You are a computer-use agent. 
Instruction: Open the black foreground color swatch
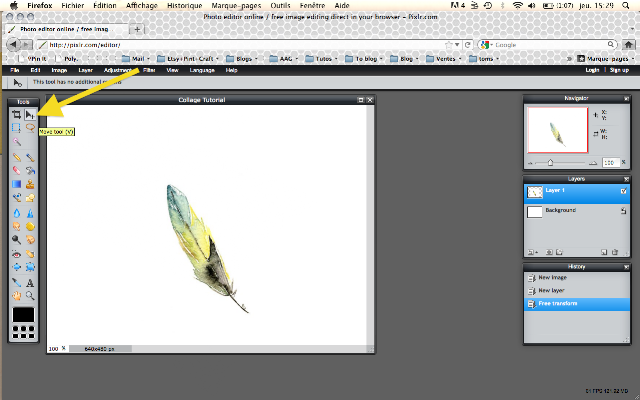point(23,315)
